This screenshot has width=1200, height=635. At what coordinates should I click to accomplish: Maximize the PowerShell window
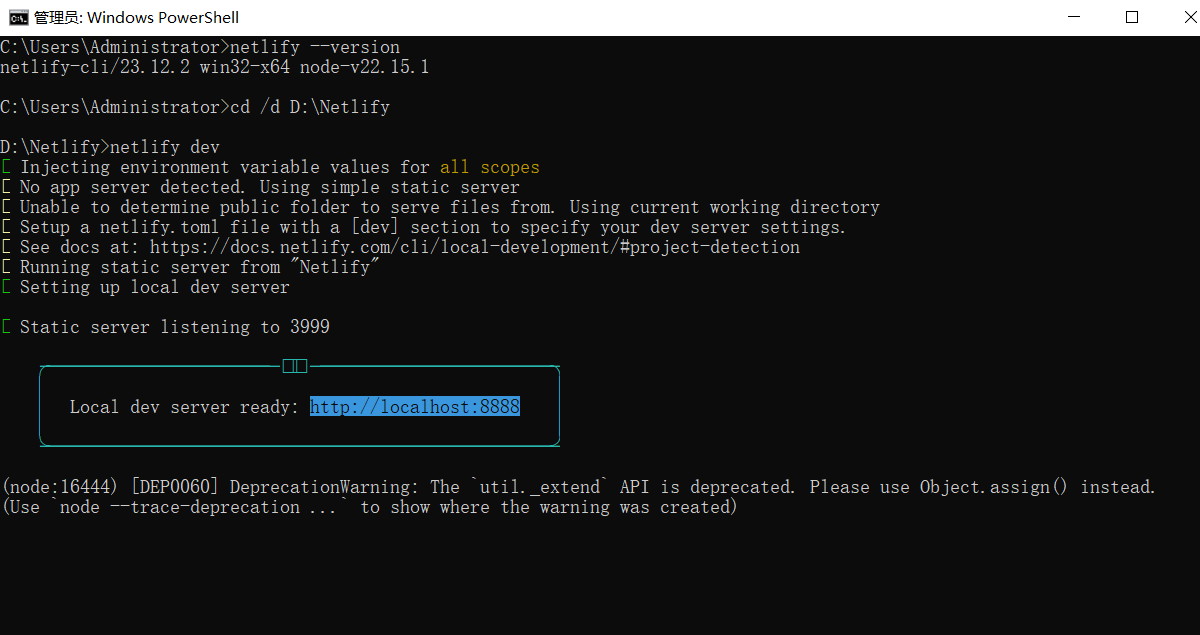pyautogui.click(x=1131, y=17)
